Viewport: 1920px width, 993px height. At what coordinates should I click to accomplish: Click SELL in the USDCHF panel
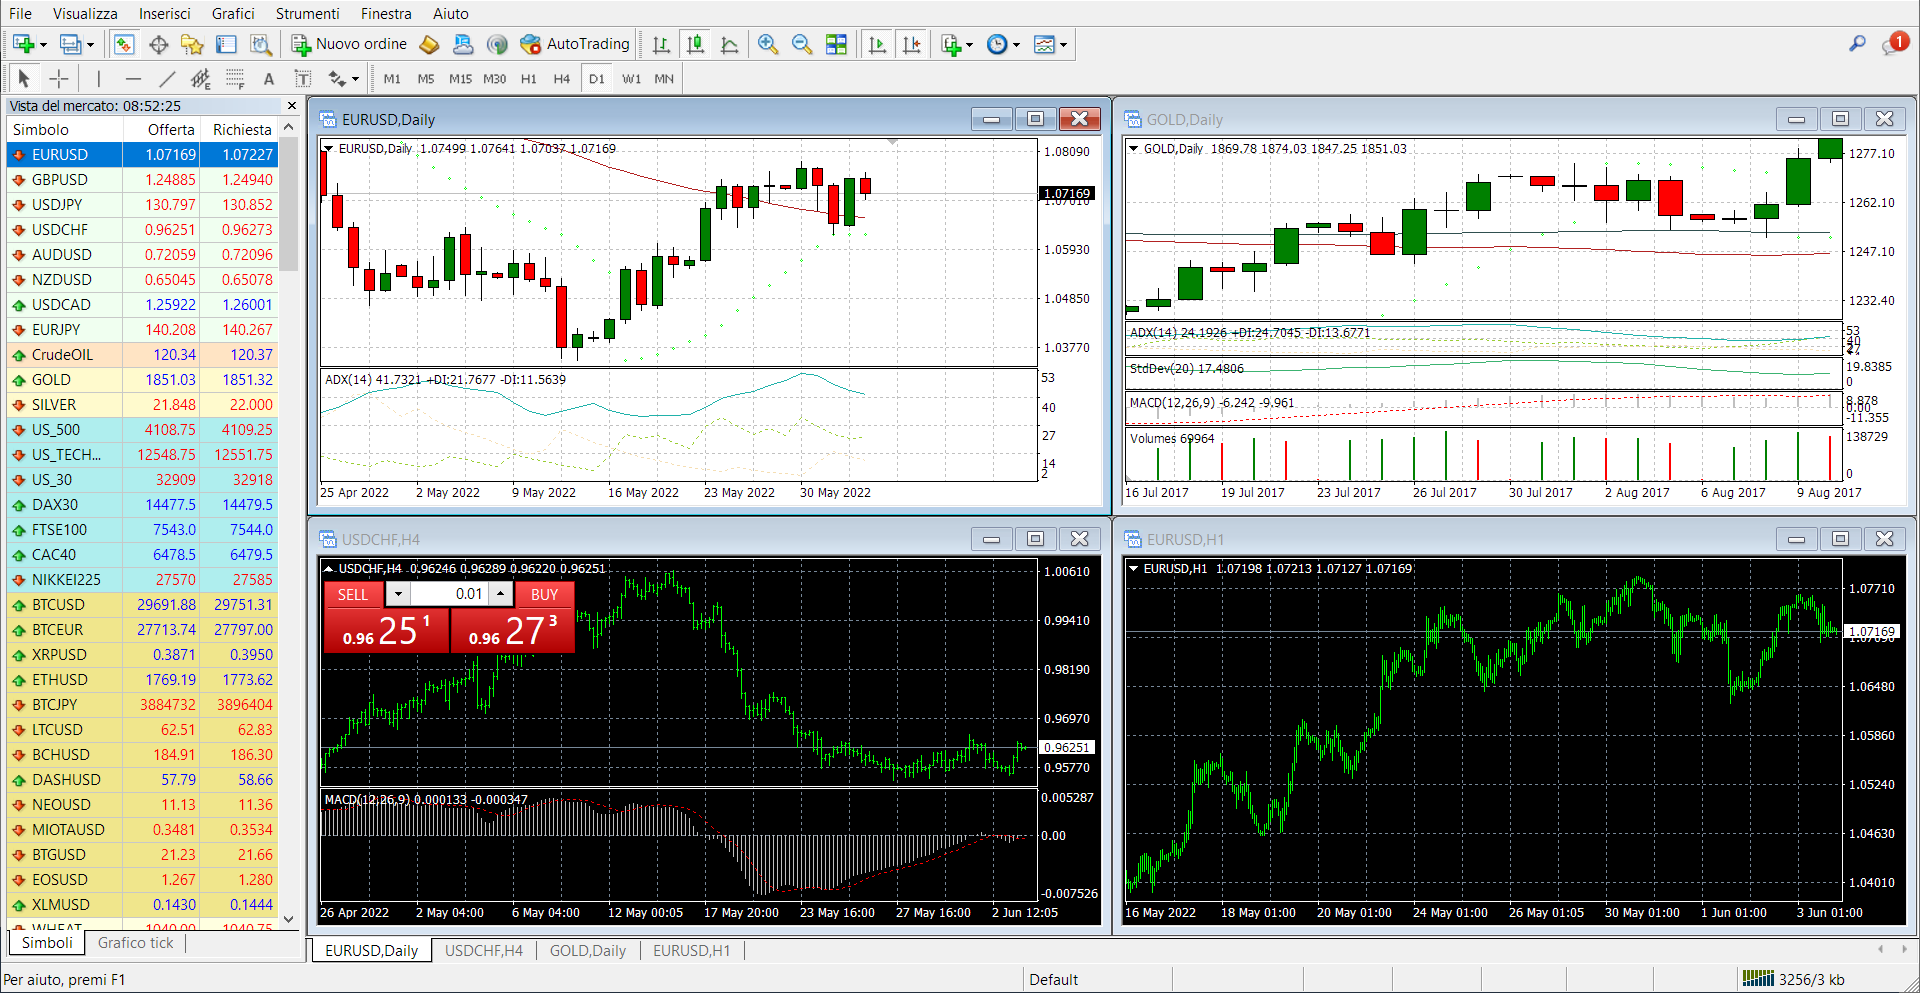[x=352, y=594]
